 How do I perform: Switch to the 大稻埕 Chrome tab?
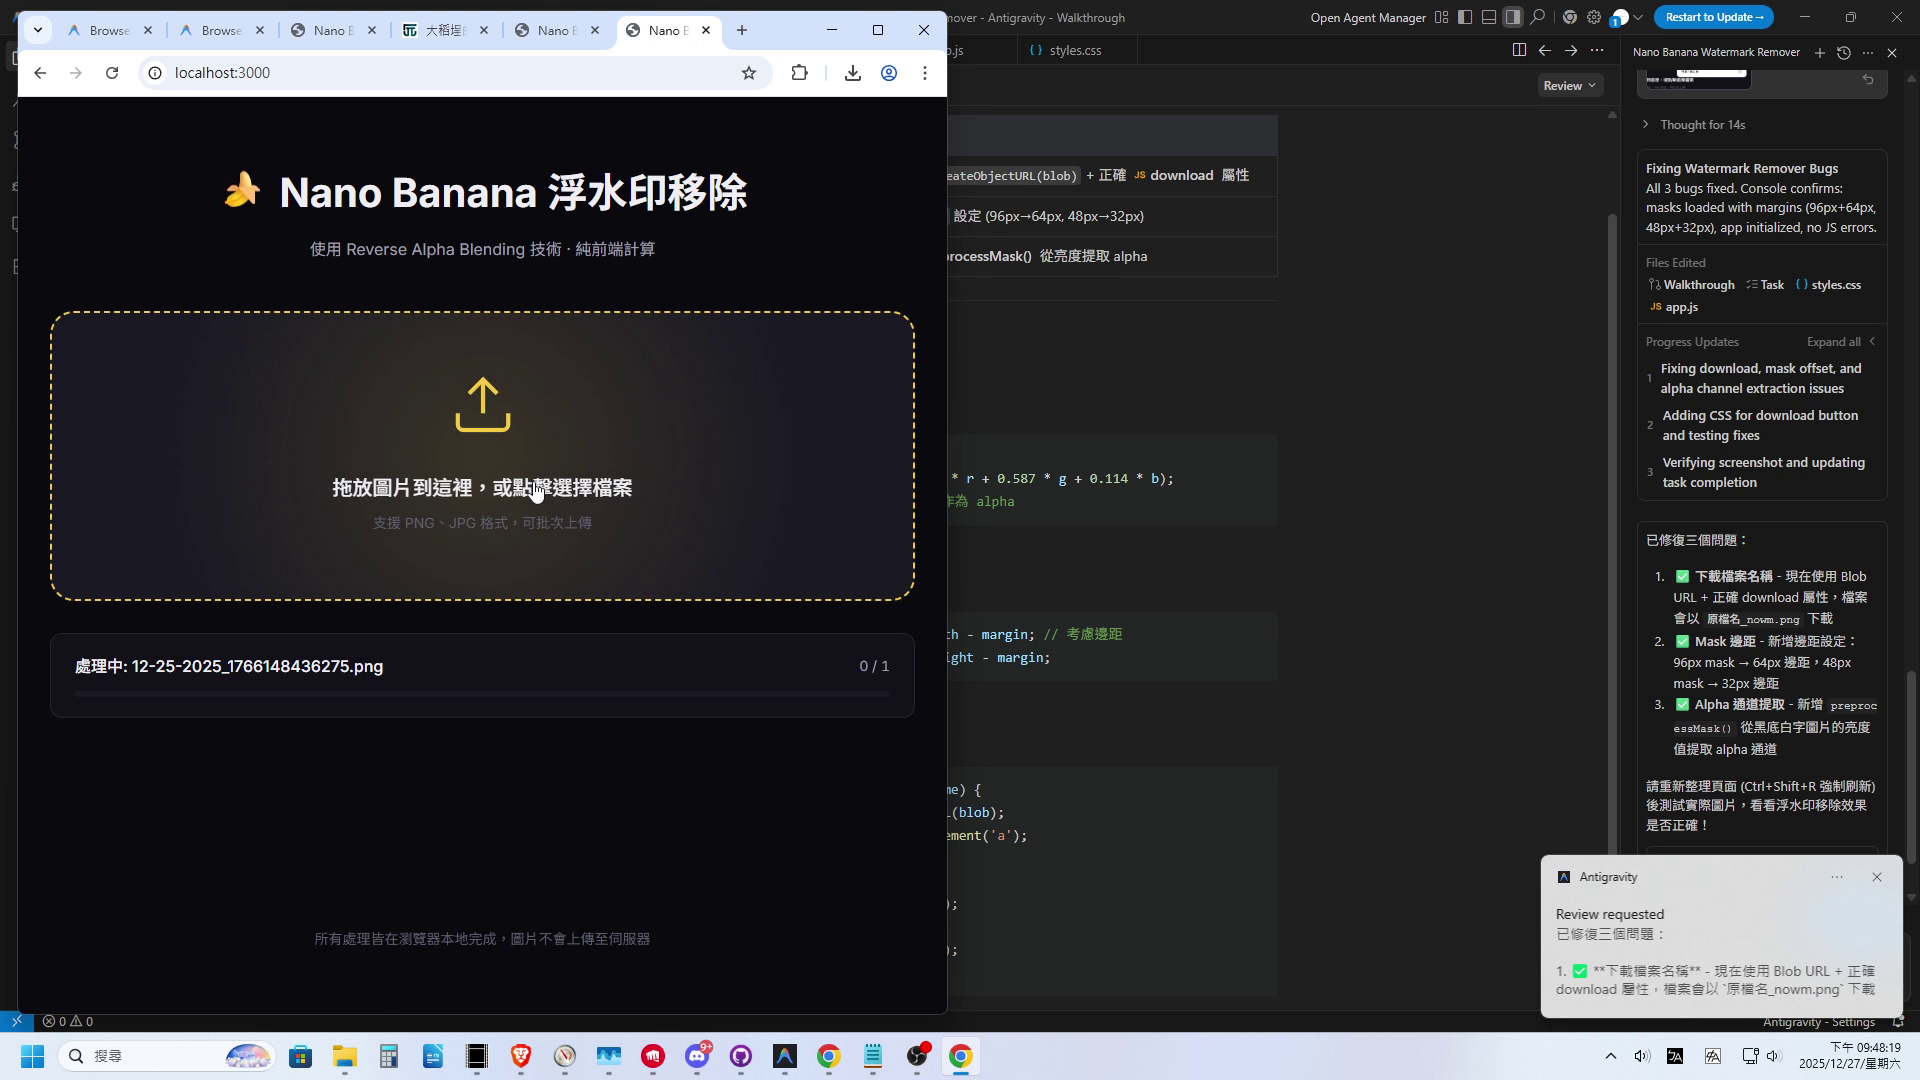tap(445, 30)
